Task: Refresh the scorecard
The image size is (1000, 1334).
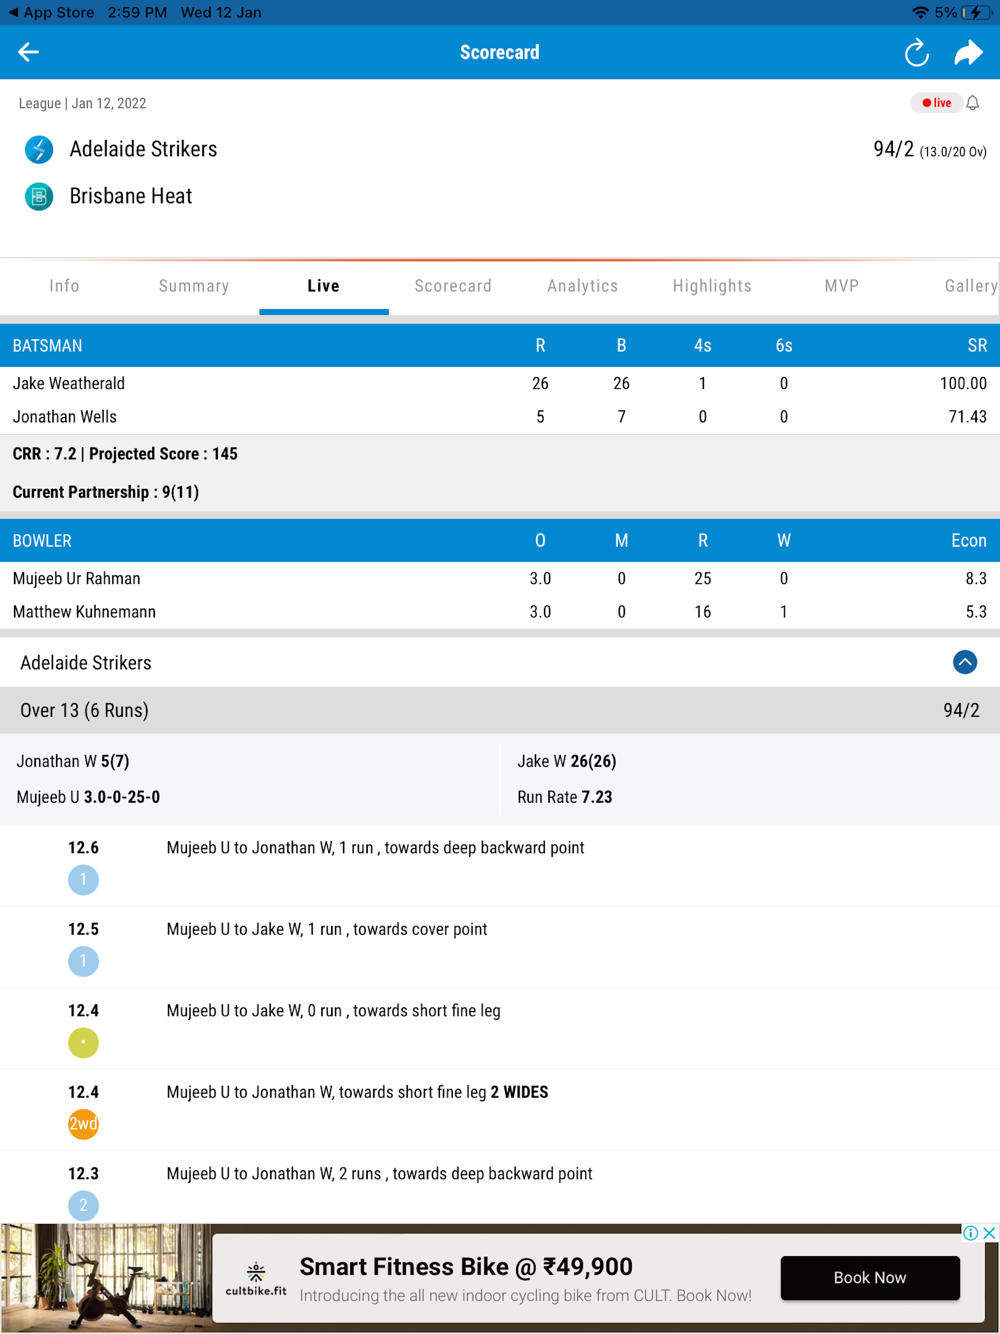Action: click(916, 52)
